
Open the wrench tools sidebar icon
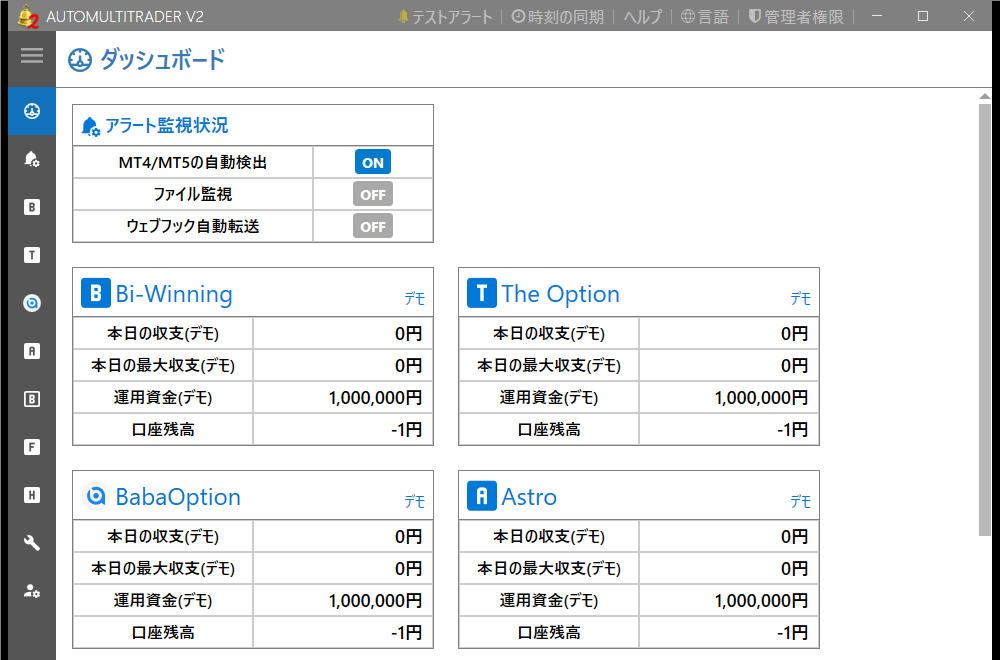click(x=32, y=543)
